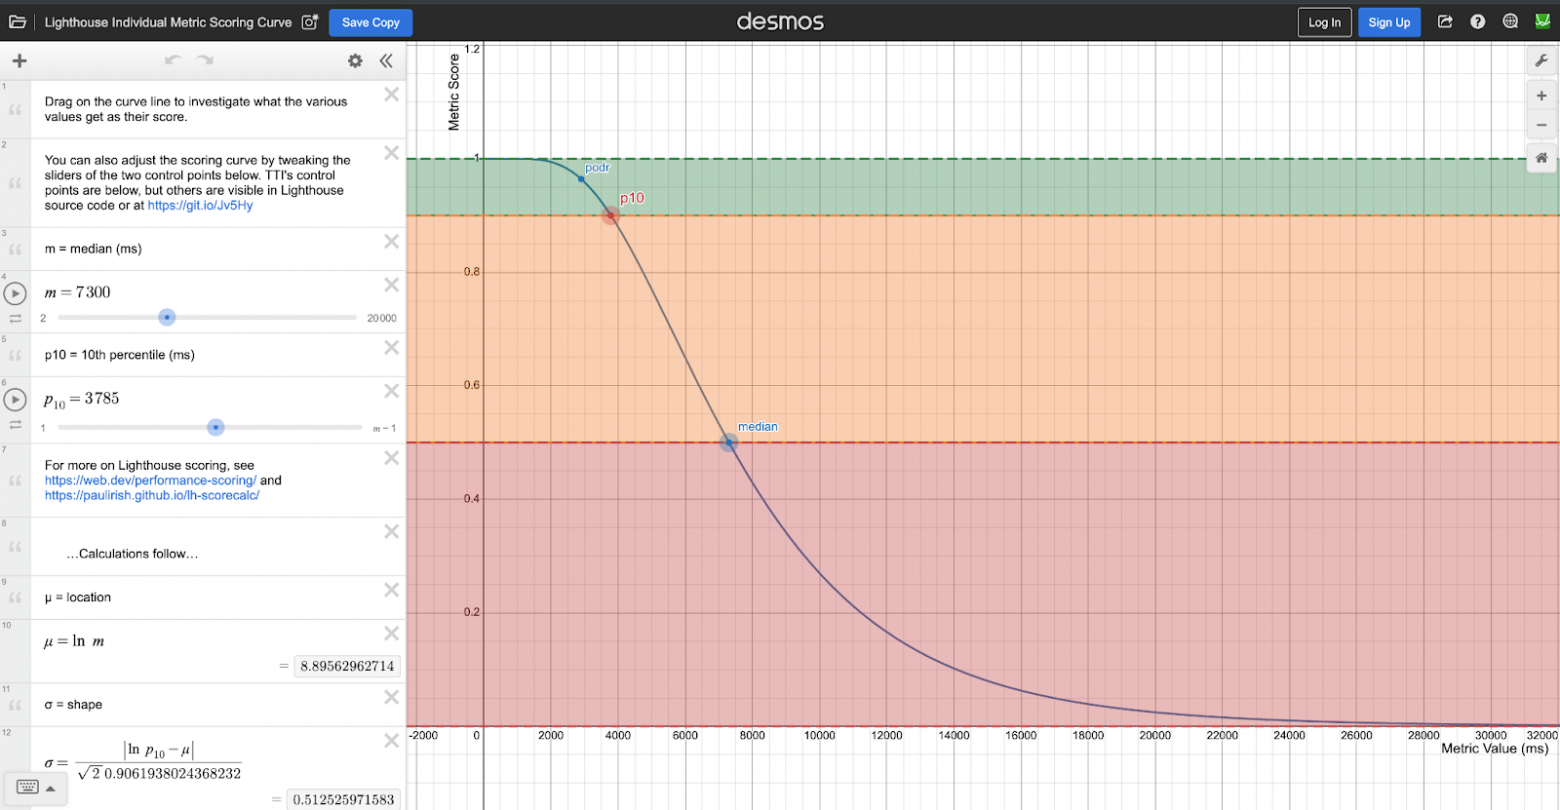
Task: Open the https://git.io/Jv5Hy link
Action: point(200,205)
